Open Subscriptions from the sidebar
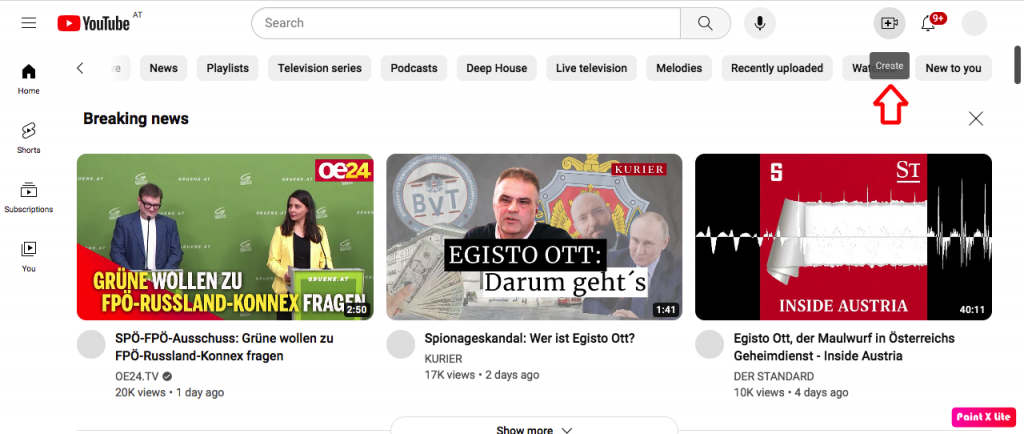The width and height of the screenshot is (1024, 434). (29, 198)
